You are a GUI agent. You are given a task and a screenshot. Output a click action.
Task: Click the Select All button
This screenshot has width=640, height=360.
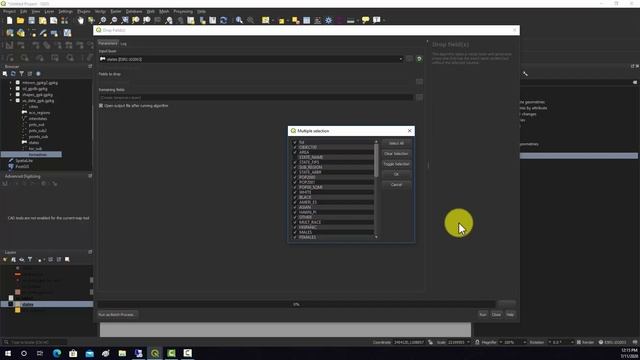pyautogui.click(x=396, y=143)
